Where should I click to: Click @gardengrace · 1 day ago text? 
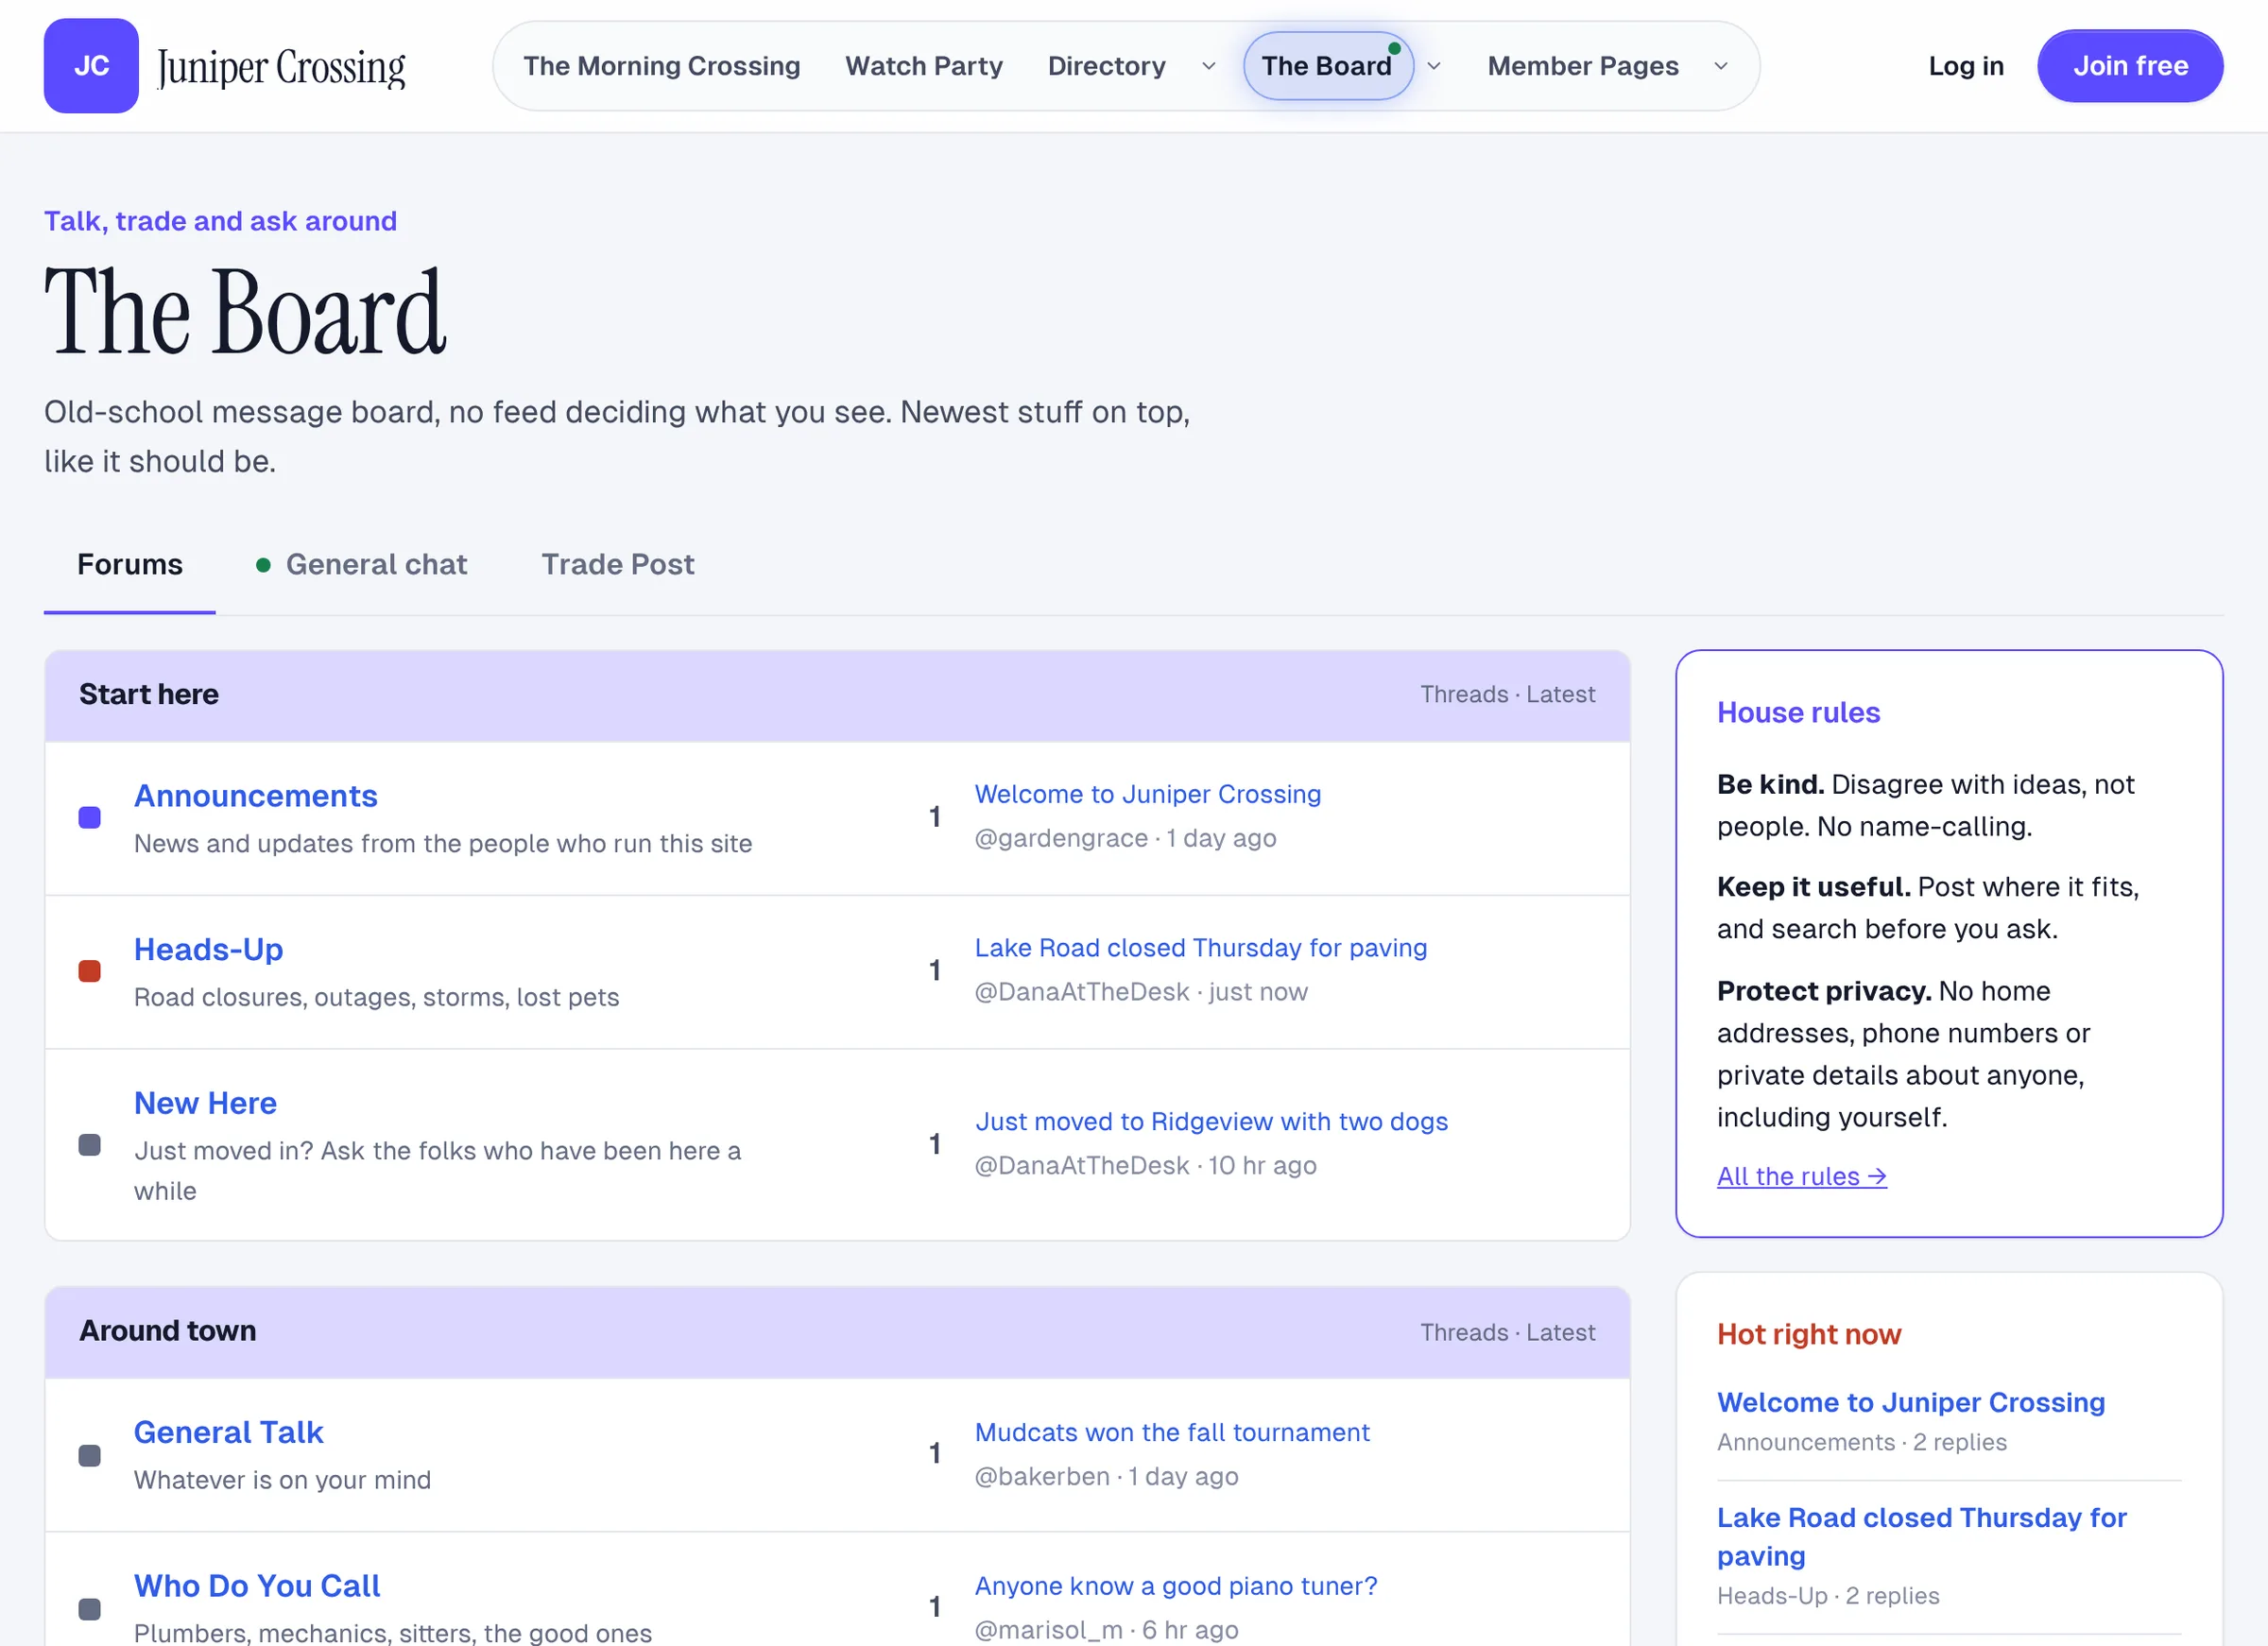pyautogui.click(x=1126, y=839)
